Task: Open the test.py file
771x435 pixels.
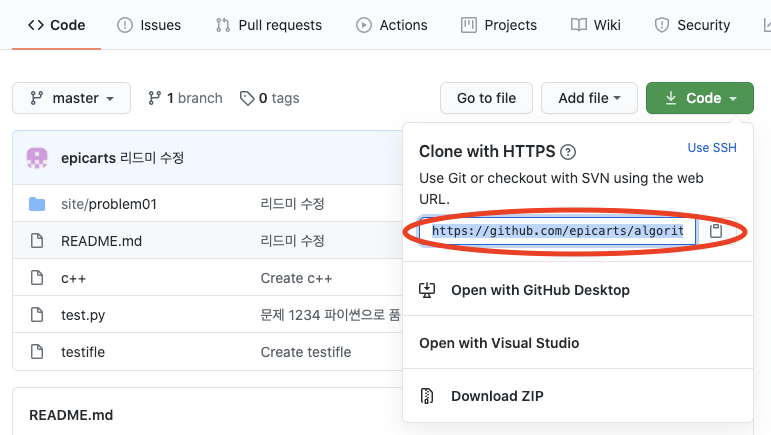Action: point(83,315)
